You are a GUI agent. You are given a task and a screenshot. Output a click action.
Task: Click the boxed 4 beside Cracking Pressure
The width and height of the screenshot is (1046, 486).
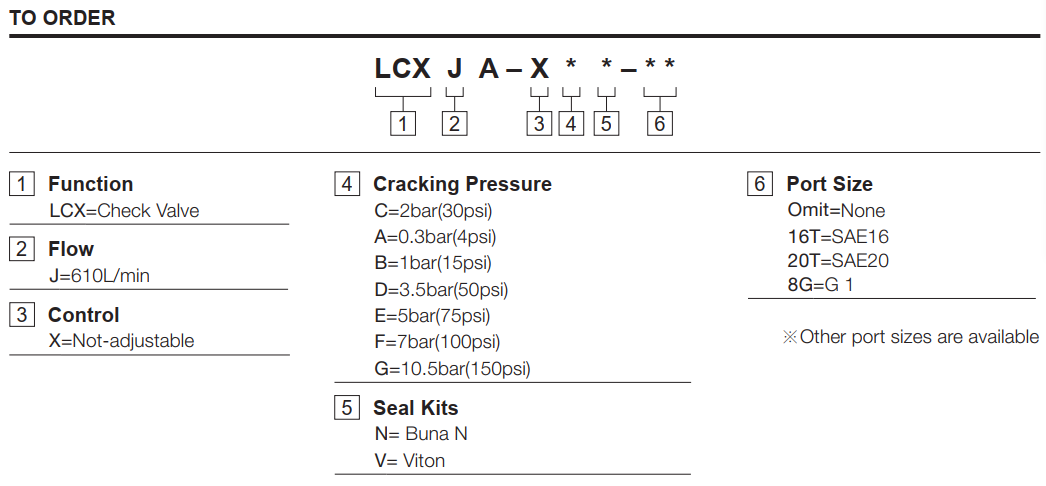(x=347, y=183)
